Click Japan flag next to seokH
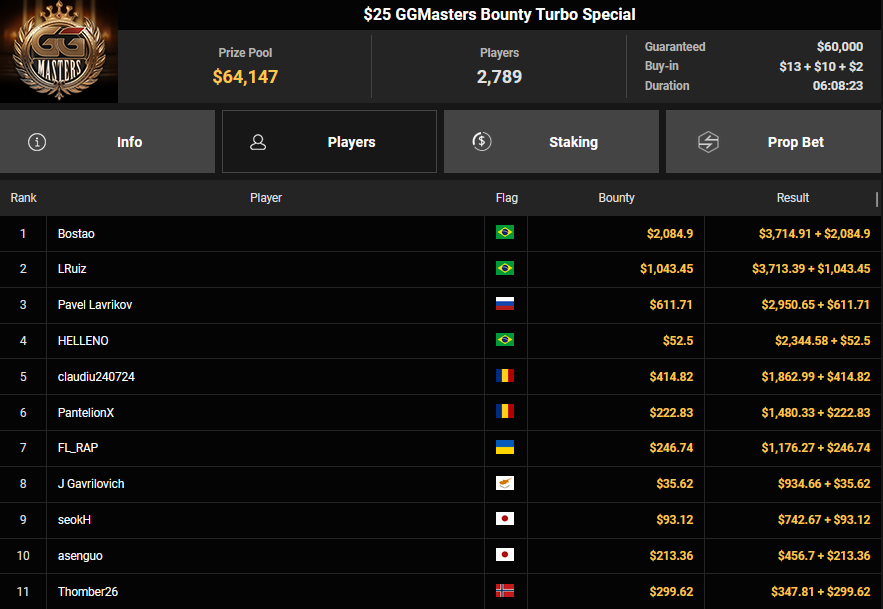 [x=505, y=520]
